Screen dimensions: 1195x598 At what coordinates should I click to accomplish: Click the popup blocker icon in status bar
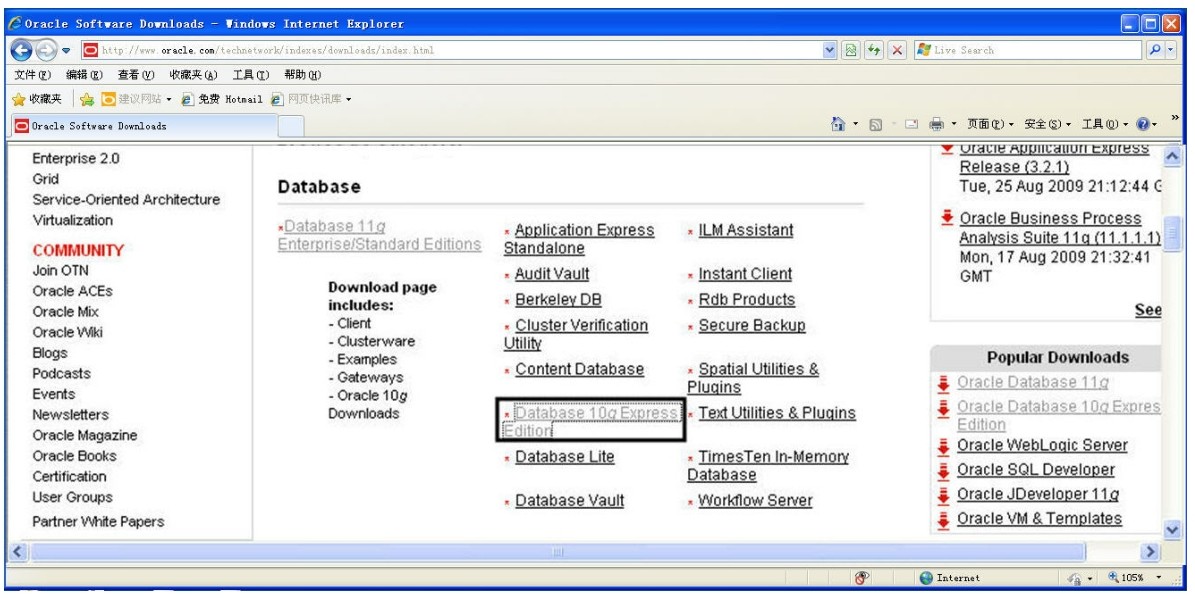tap(862, 578)
